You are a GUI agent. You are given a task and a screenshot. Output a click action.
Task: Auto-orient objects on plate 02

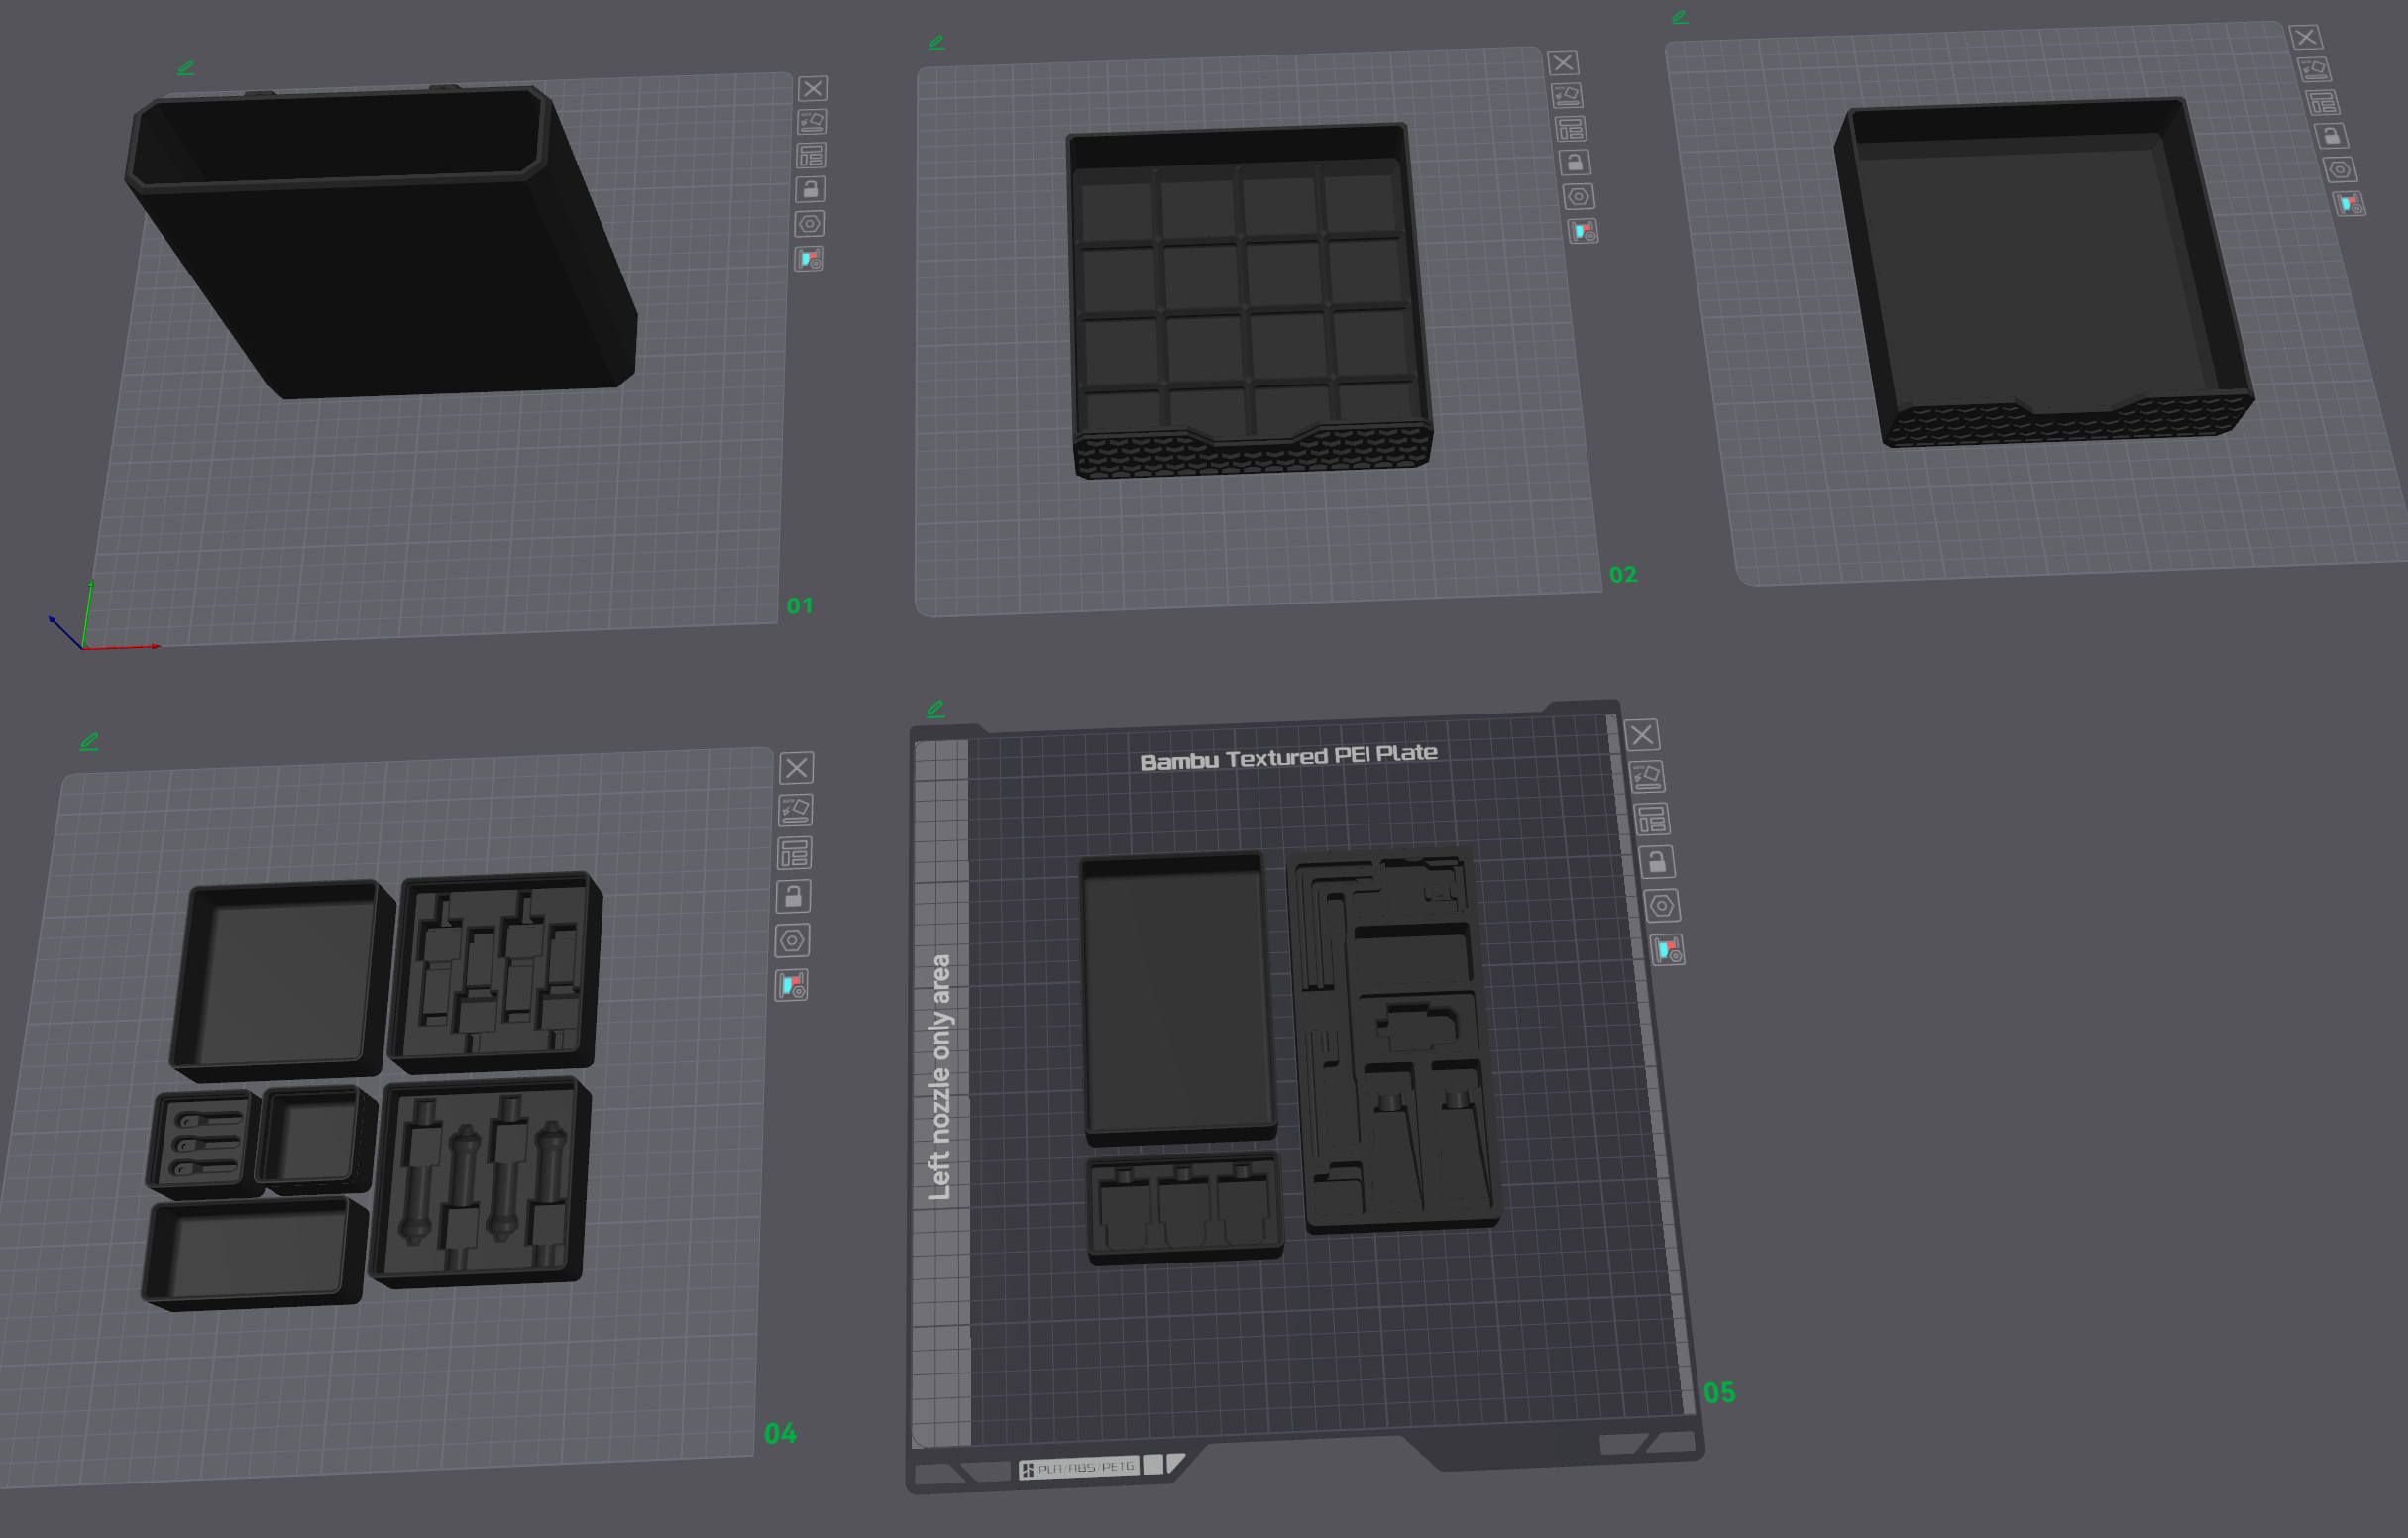[1567, 96]
